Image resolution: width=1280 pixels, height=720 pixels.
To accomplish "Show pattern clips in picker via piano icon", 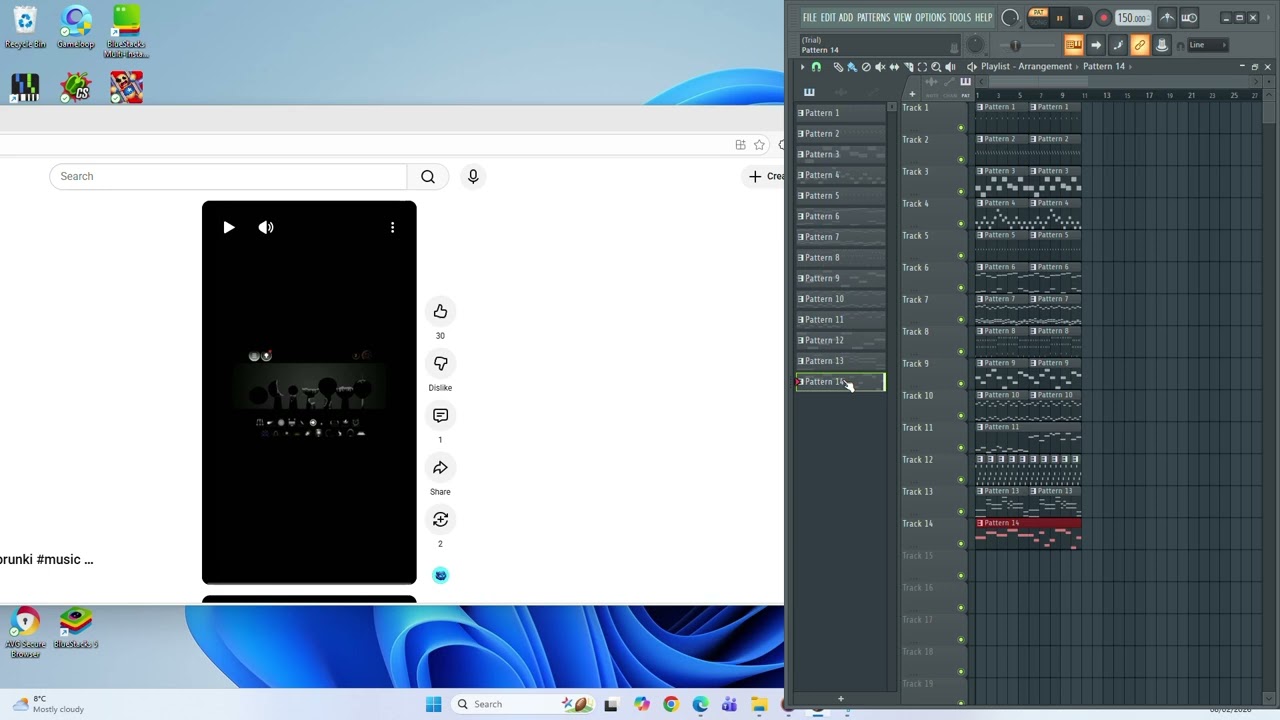I will [809, 93].
